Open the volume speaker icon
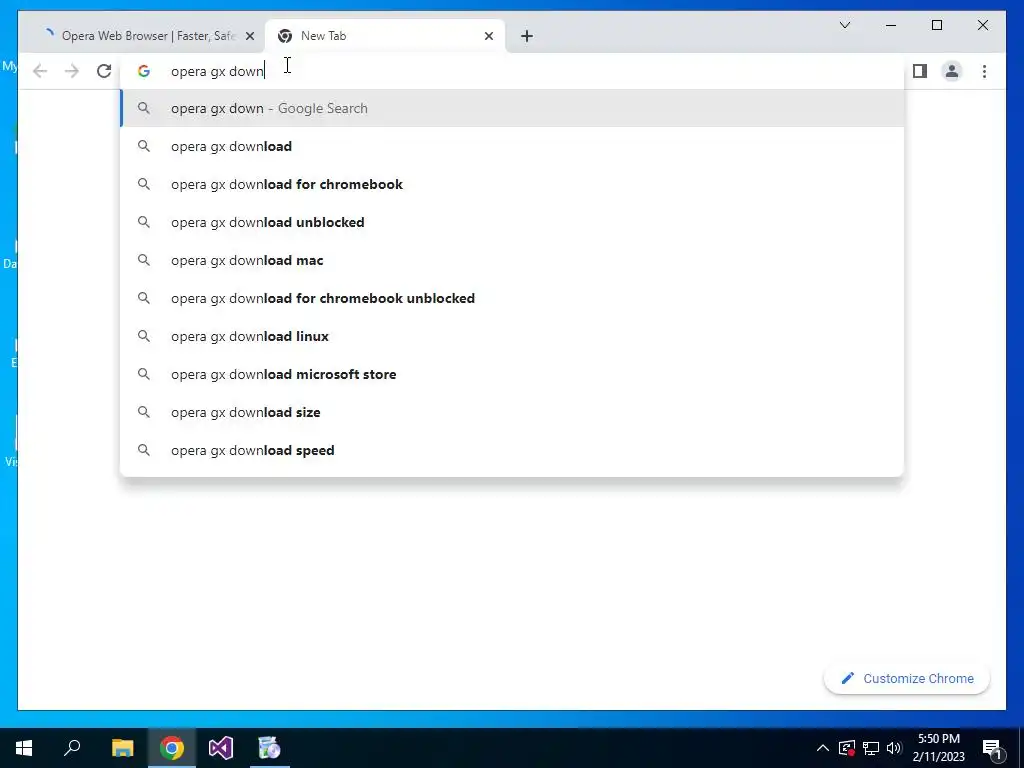The image size is (1024, 768). (x=894, y=748)
